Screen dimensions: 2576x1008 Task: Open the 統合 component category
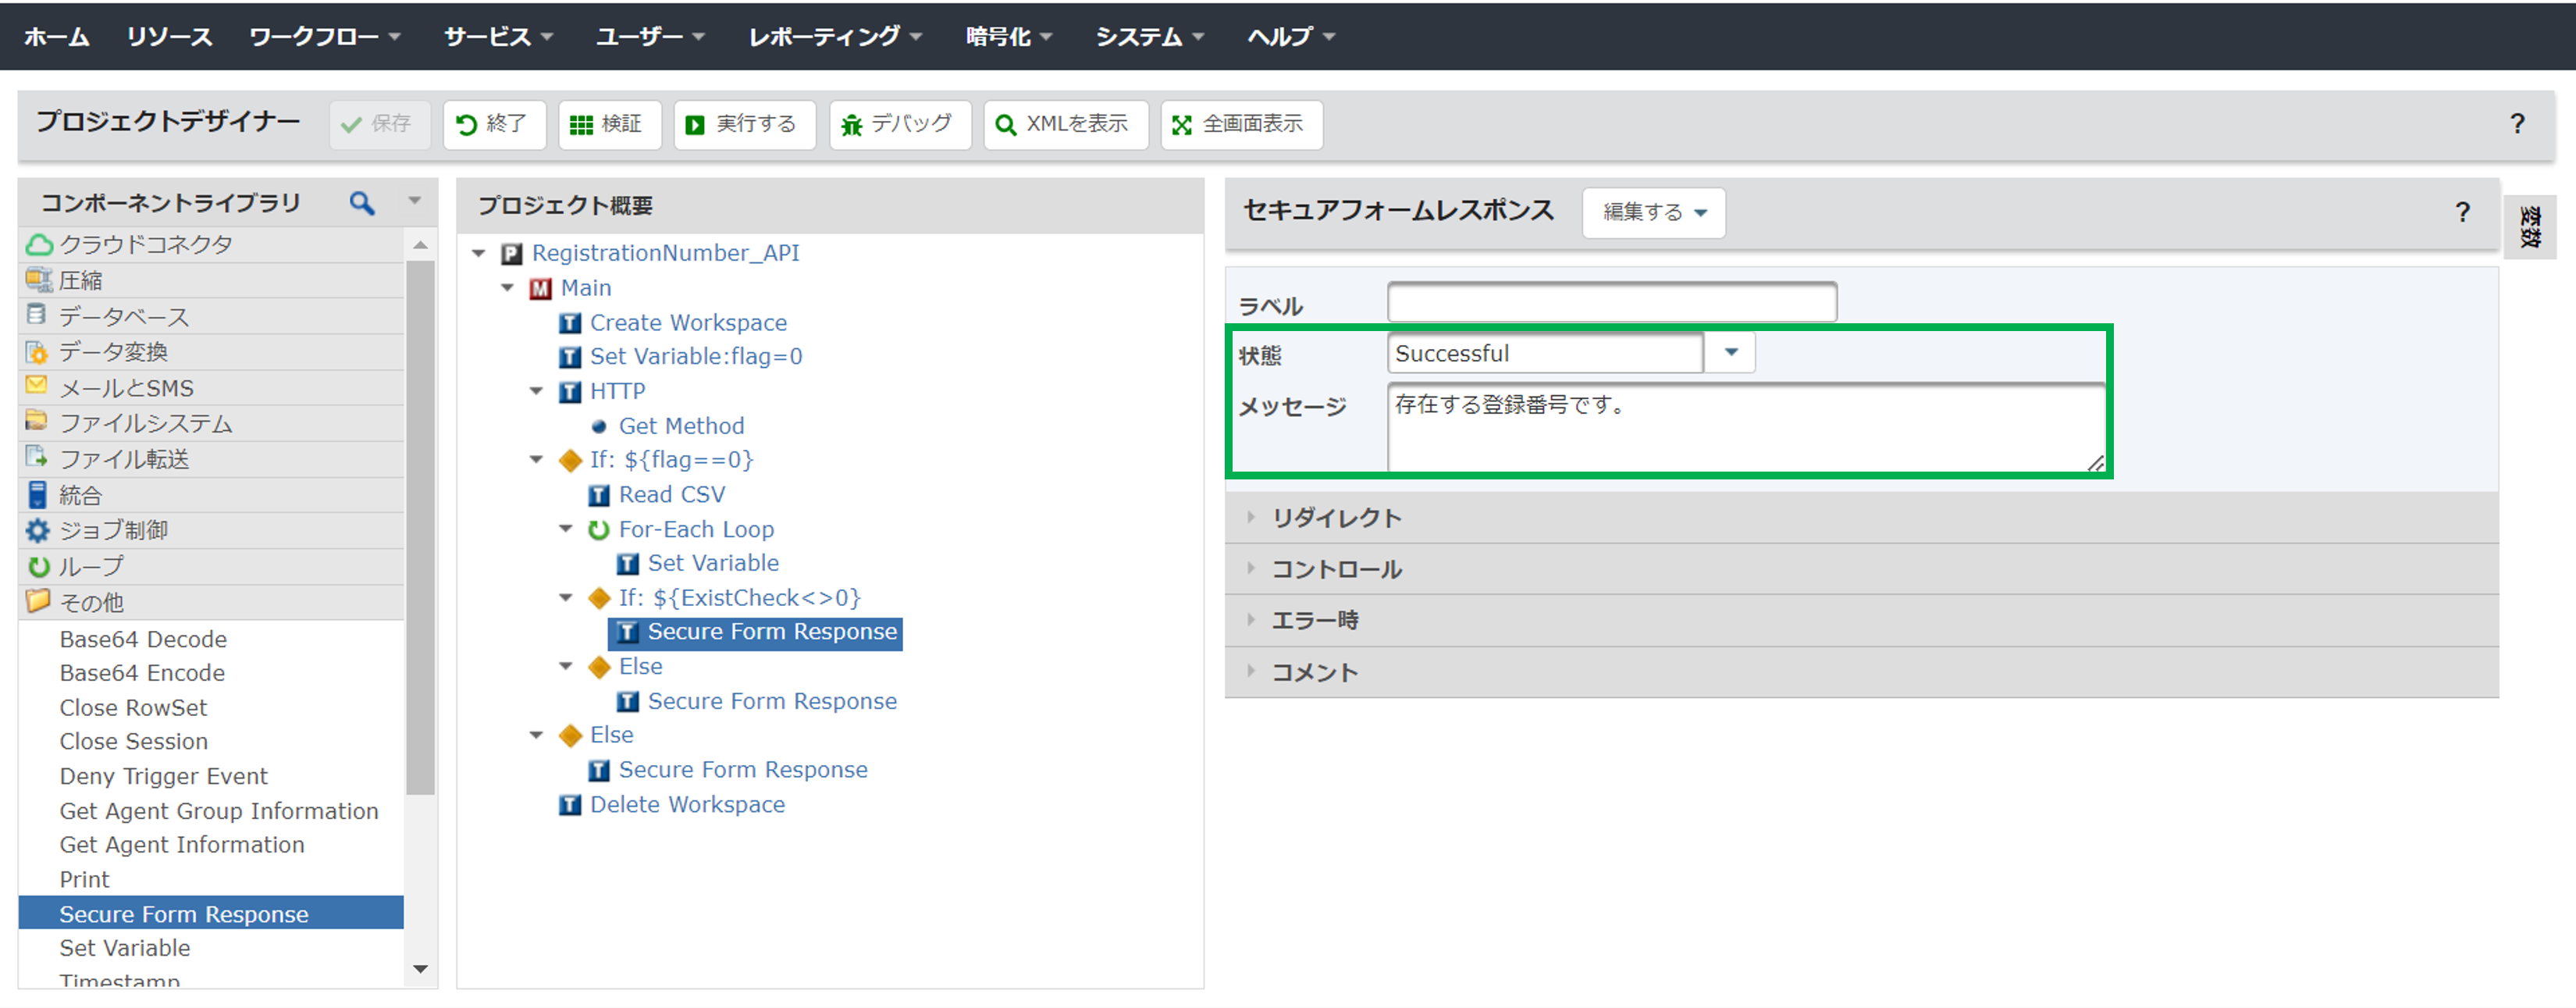click(211, 495)
